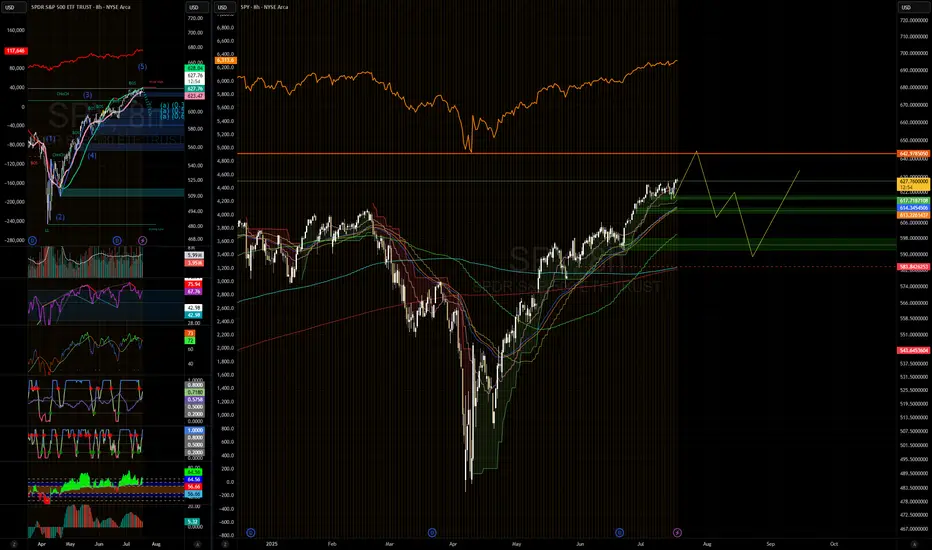Click the purple 0.5758 oscillator value label

pos(195,400)
